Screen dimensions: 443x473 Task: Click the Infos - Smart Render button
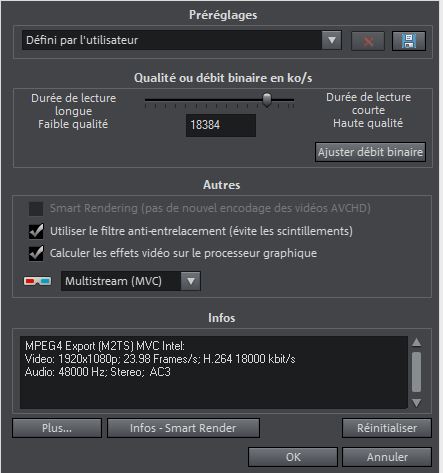tap(183, 428)
